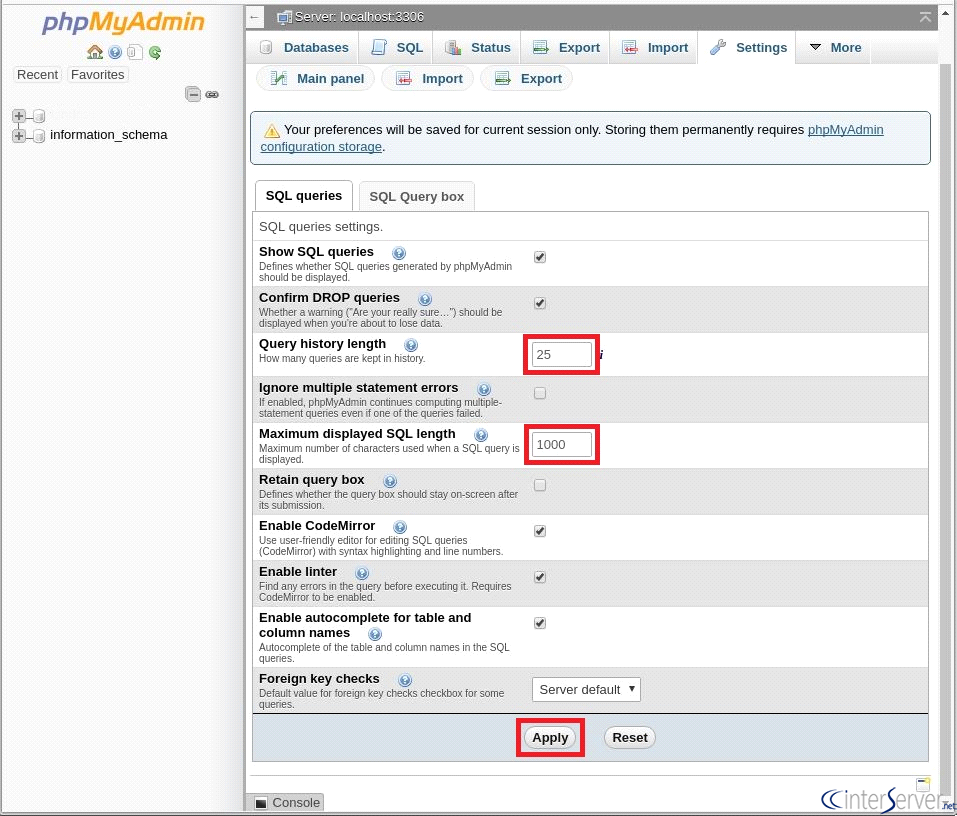Screen dimensions: 957x816
Task: Open help for Foreign key checks
Action: click(x=404, y=680)
